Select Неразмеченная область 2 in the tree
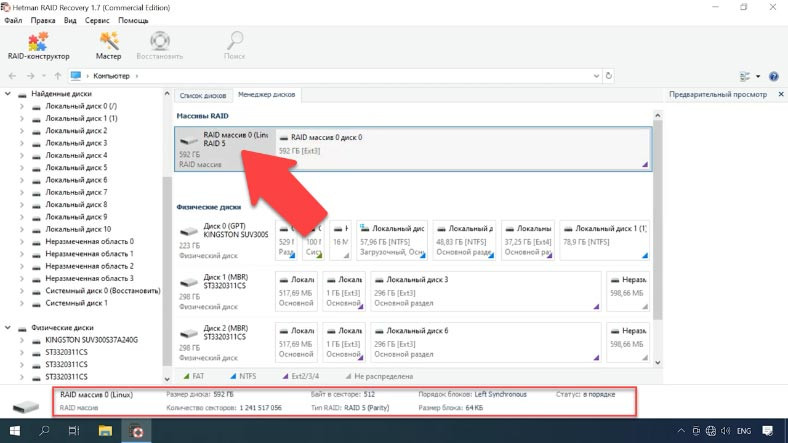The image size is (788, 443). [x=89, y=266]
